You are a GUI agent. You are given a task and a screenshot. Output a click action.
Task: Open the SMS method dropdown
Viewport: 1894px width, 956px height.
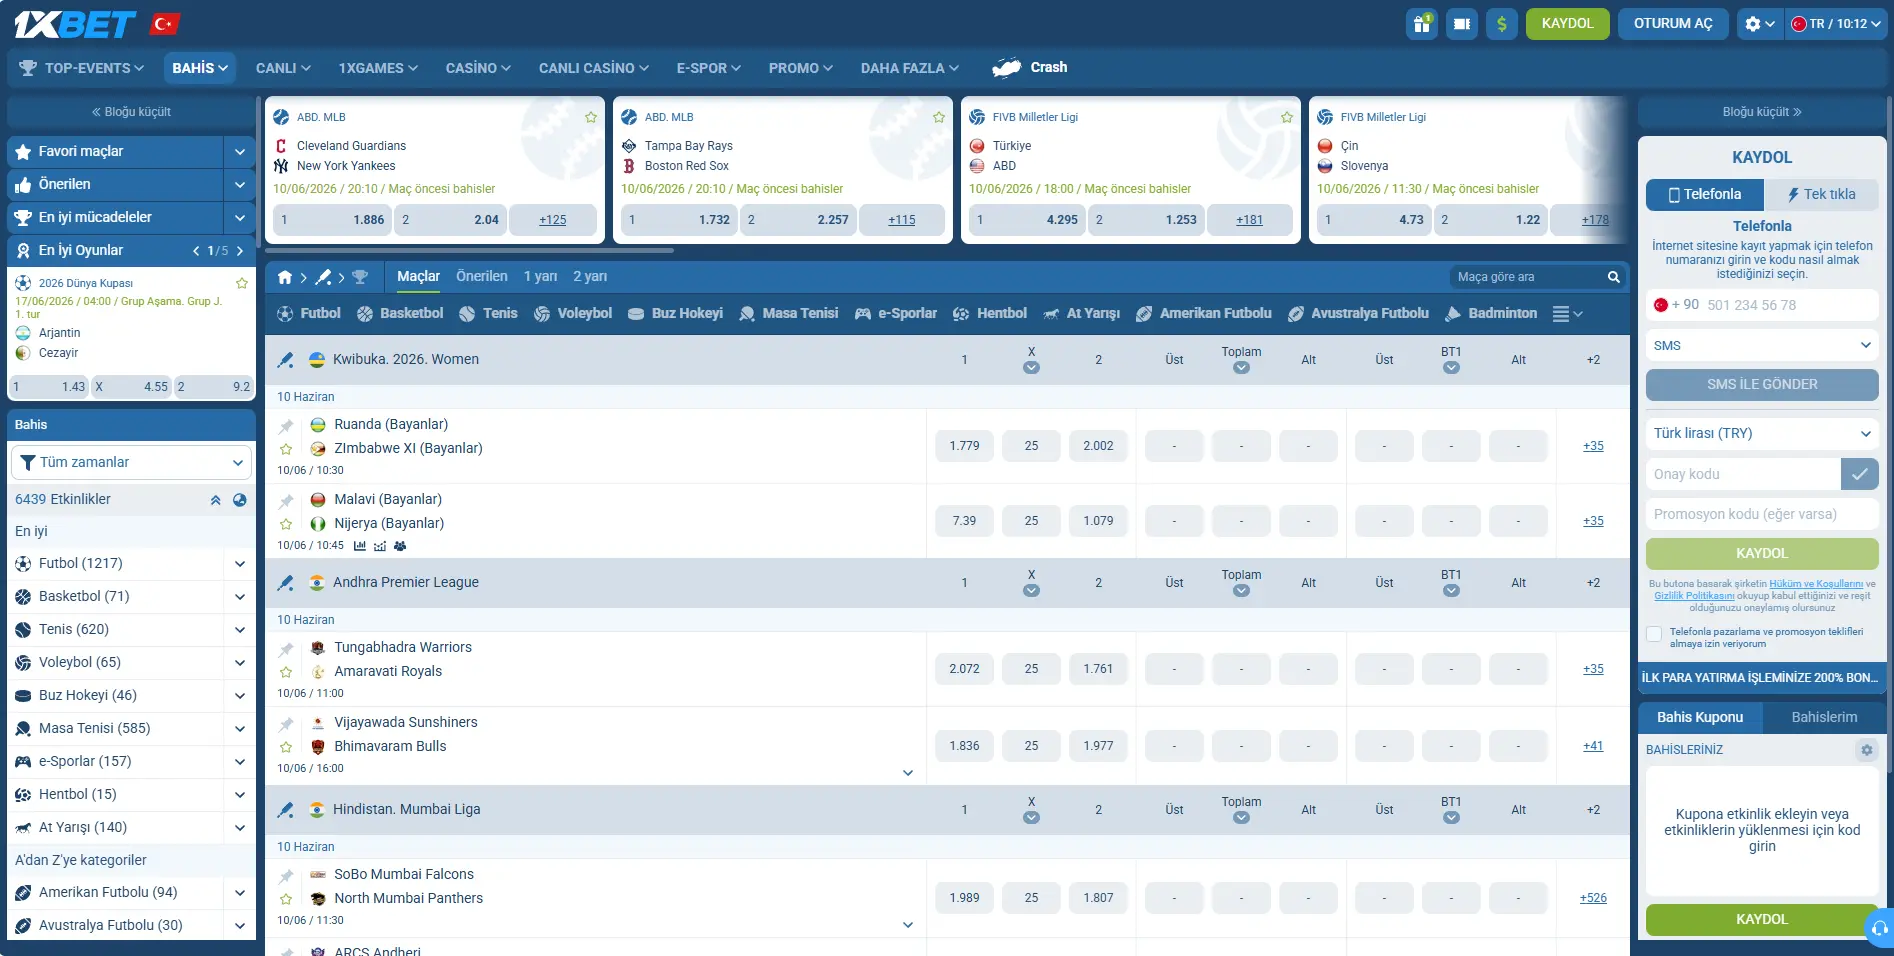click(1762, 346)
